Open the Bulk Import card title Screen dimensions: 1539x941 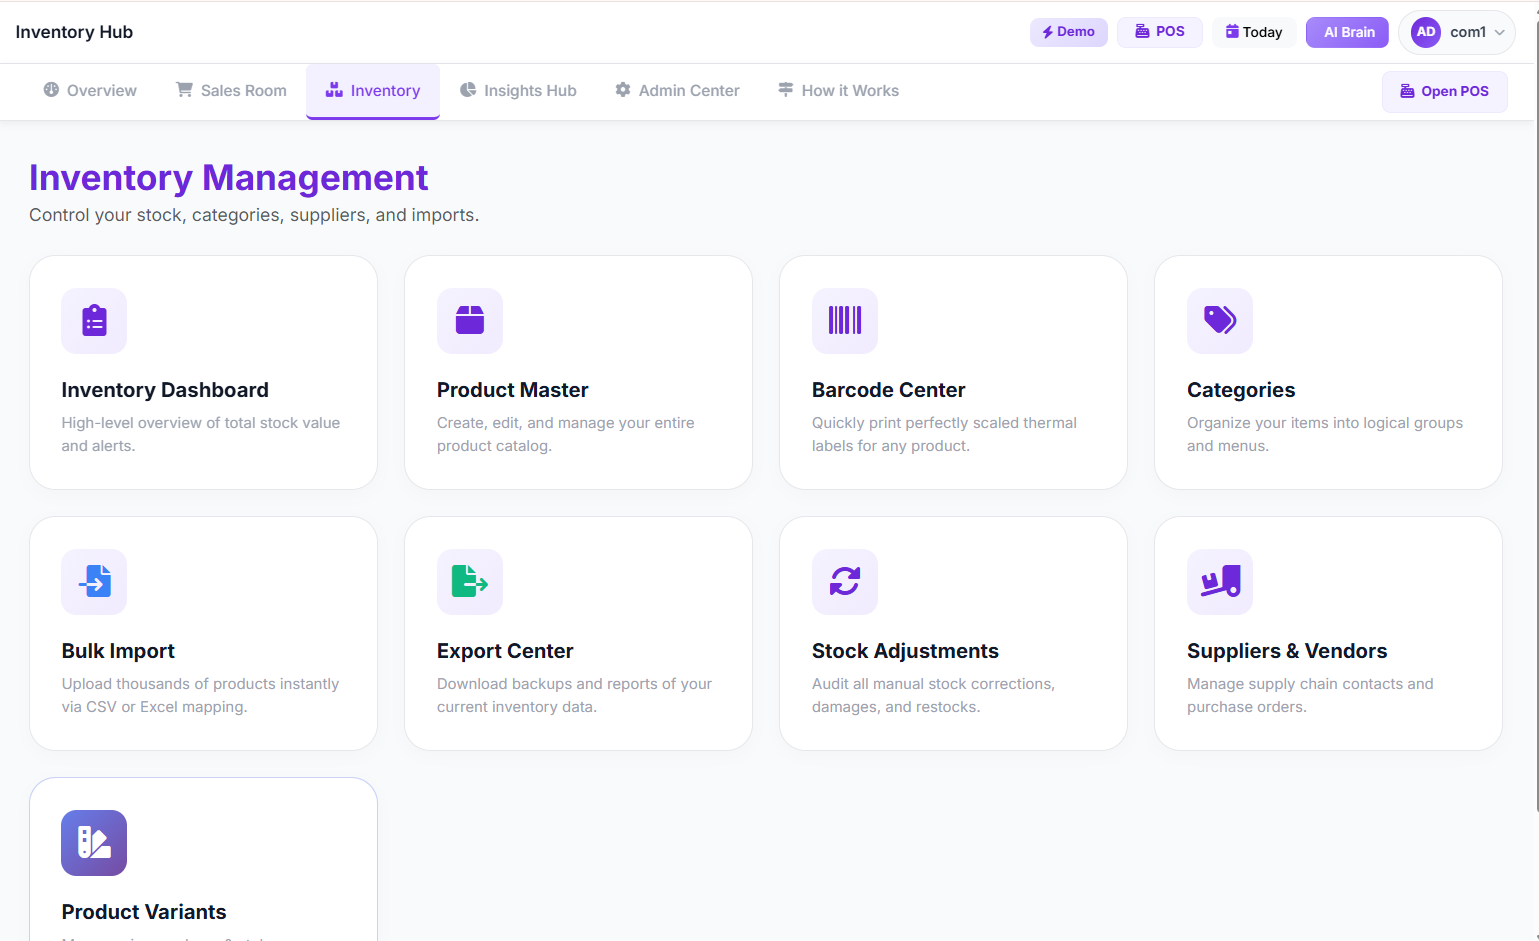click(x=118, y=651)
